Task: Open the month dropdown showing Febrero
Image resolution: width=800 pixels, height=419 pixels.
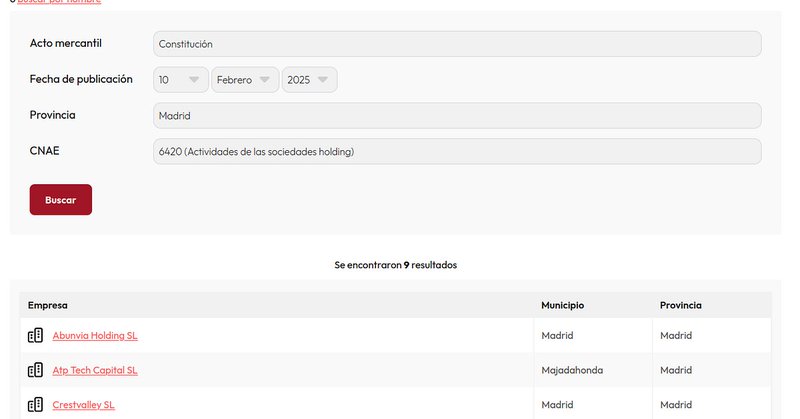Action: [x=245, y=80]
